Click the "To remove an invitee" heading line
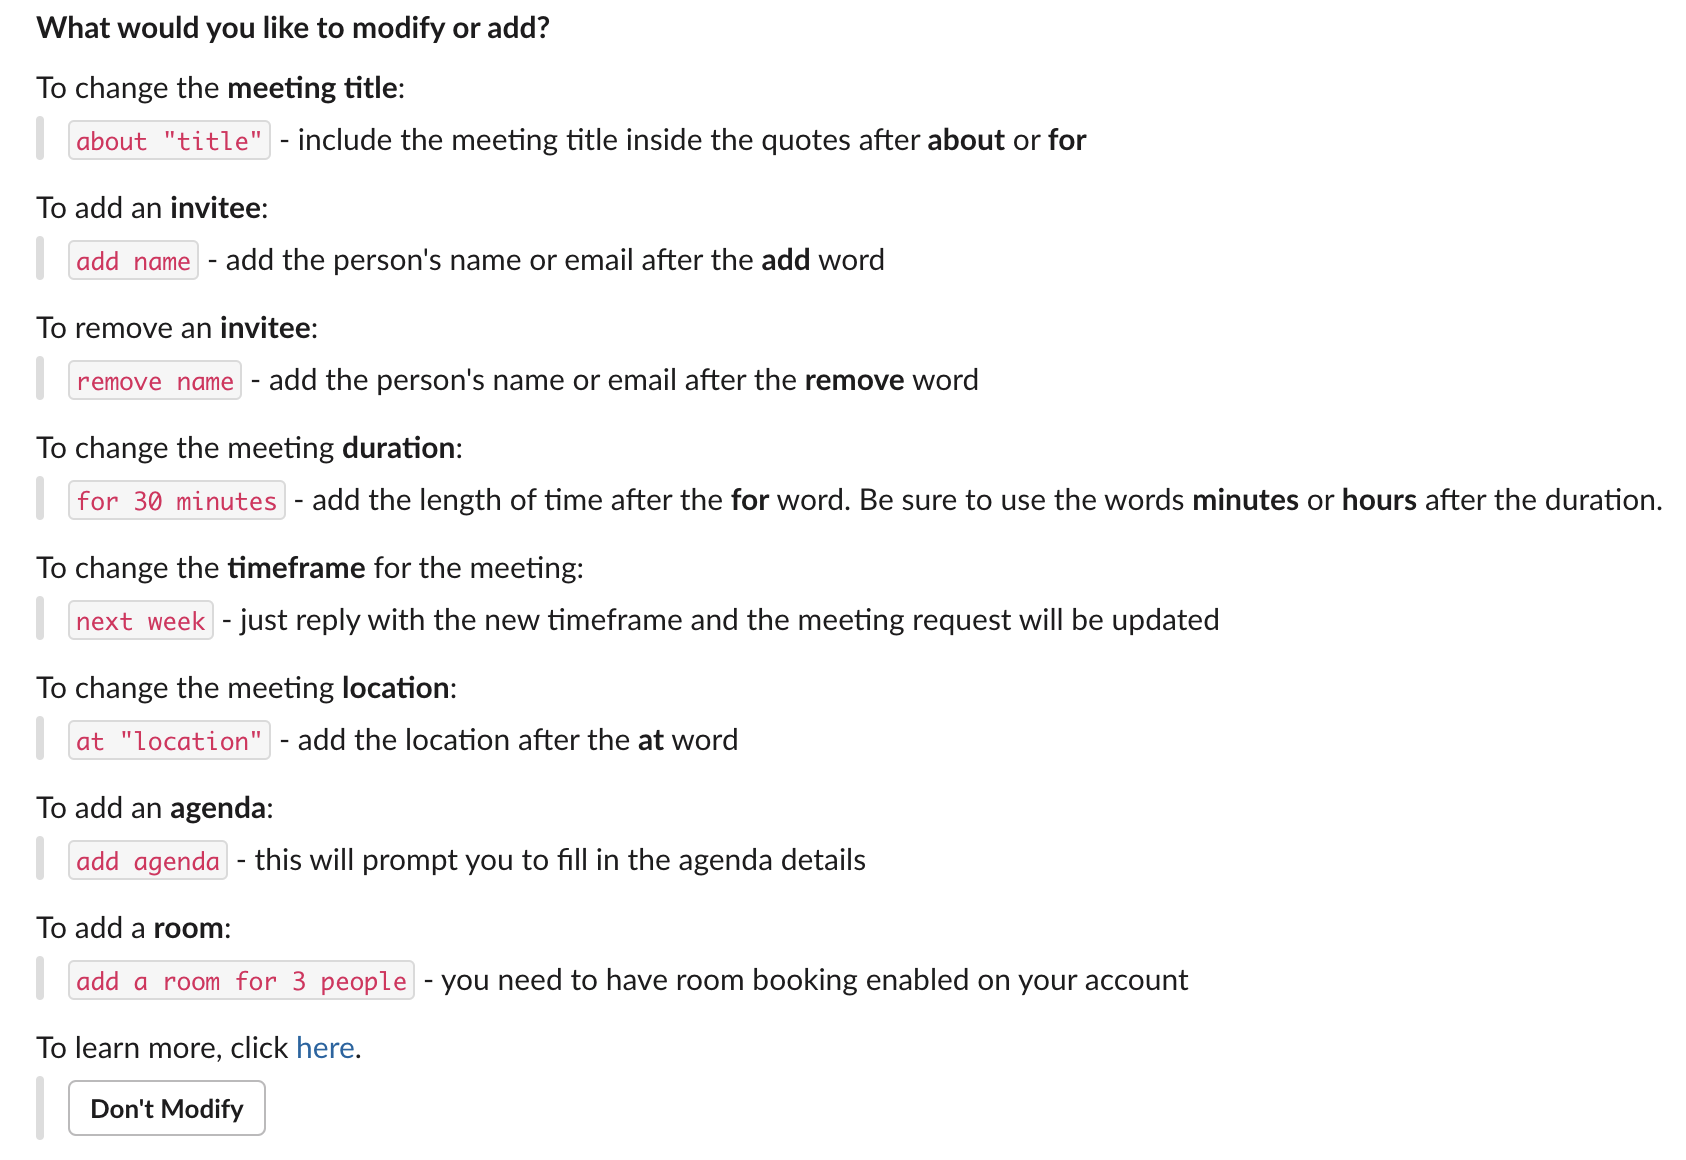Image resolution: width=1686 pixels, height=1160 pixels. [x=177, y=328]
